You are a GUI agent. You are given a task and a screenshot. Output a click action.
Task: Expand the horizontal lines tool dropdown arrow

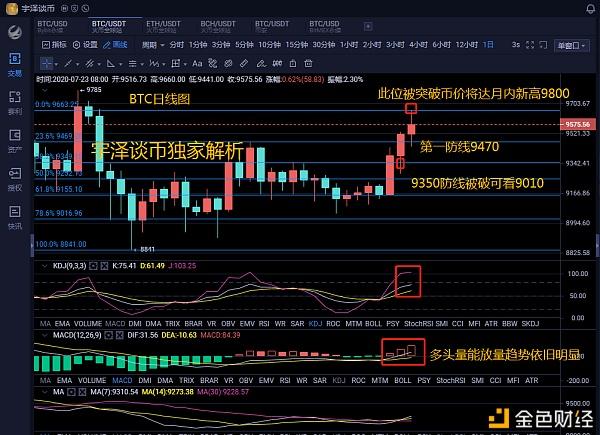[142, 64]
